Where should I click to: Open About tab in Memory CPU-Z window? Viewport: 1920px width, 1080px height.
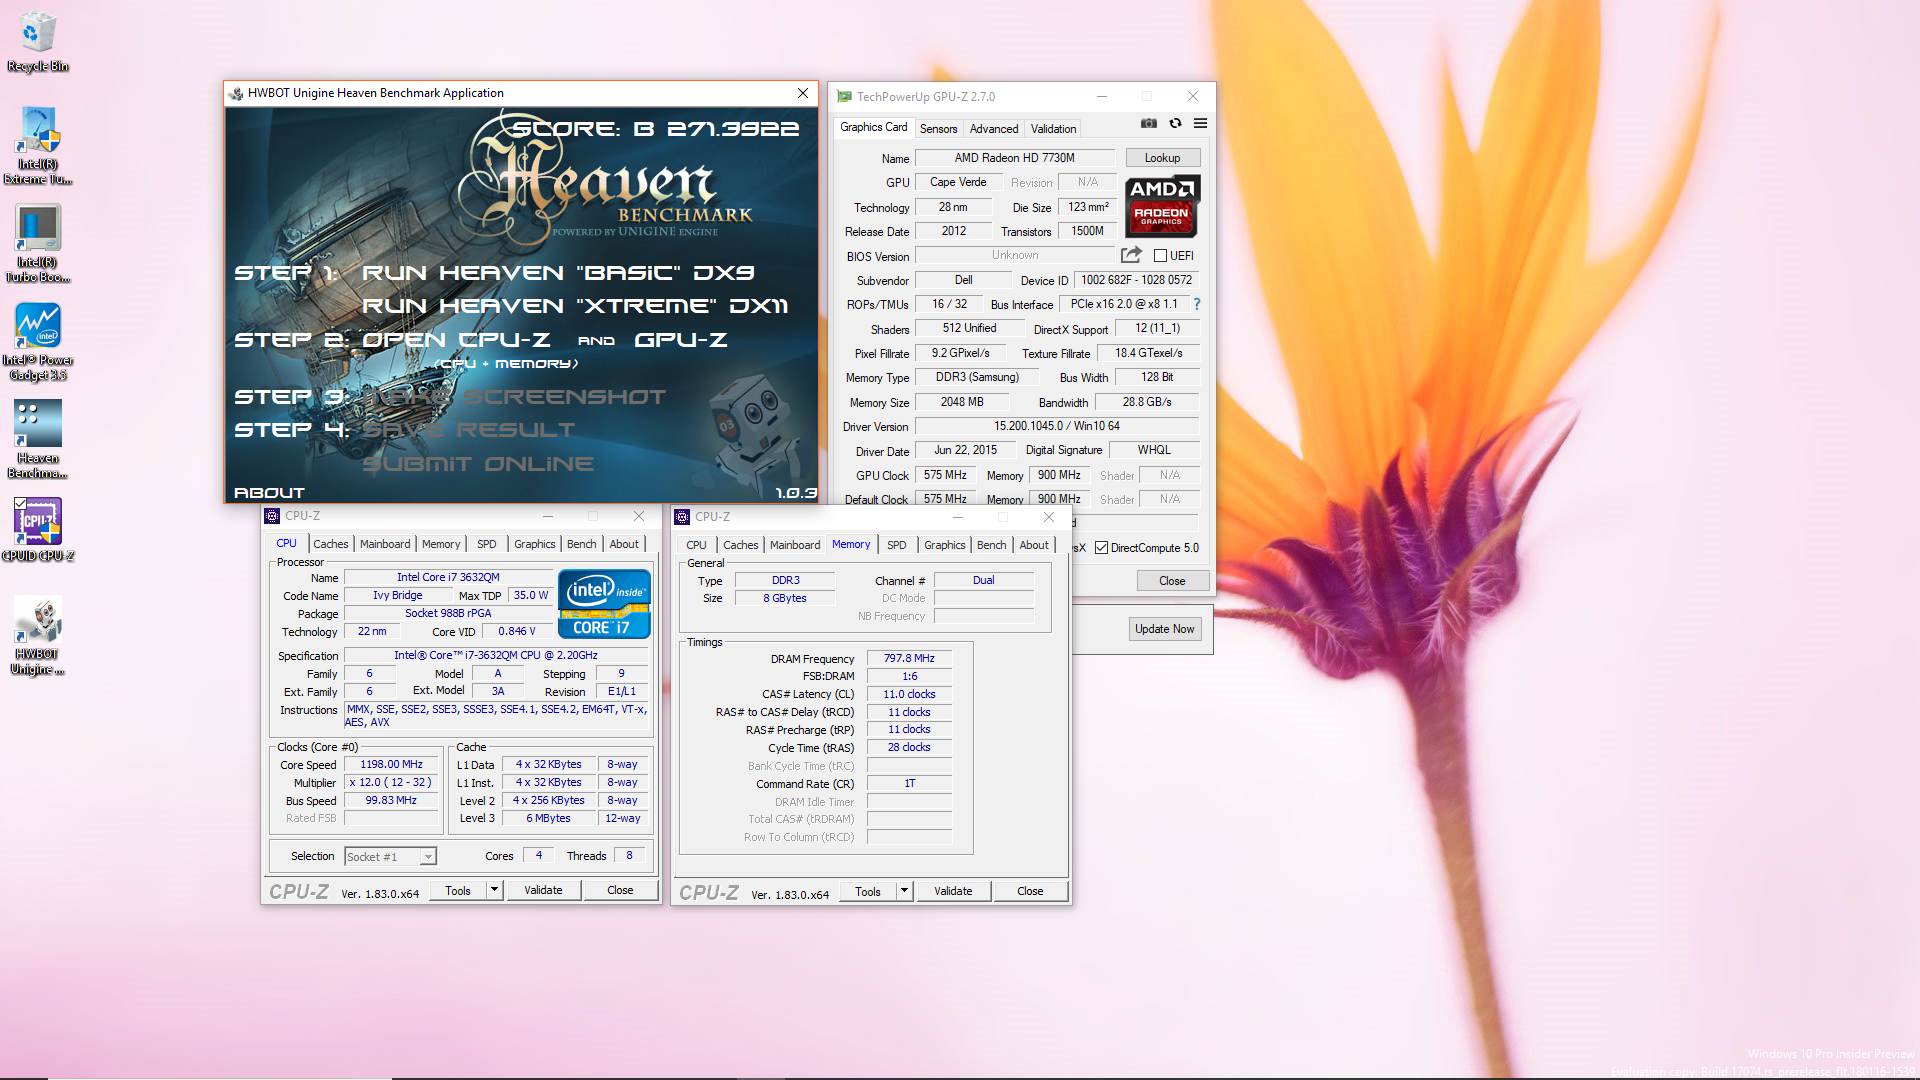pyautogui.click(x=1034, y=545)
